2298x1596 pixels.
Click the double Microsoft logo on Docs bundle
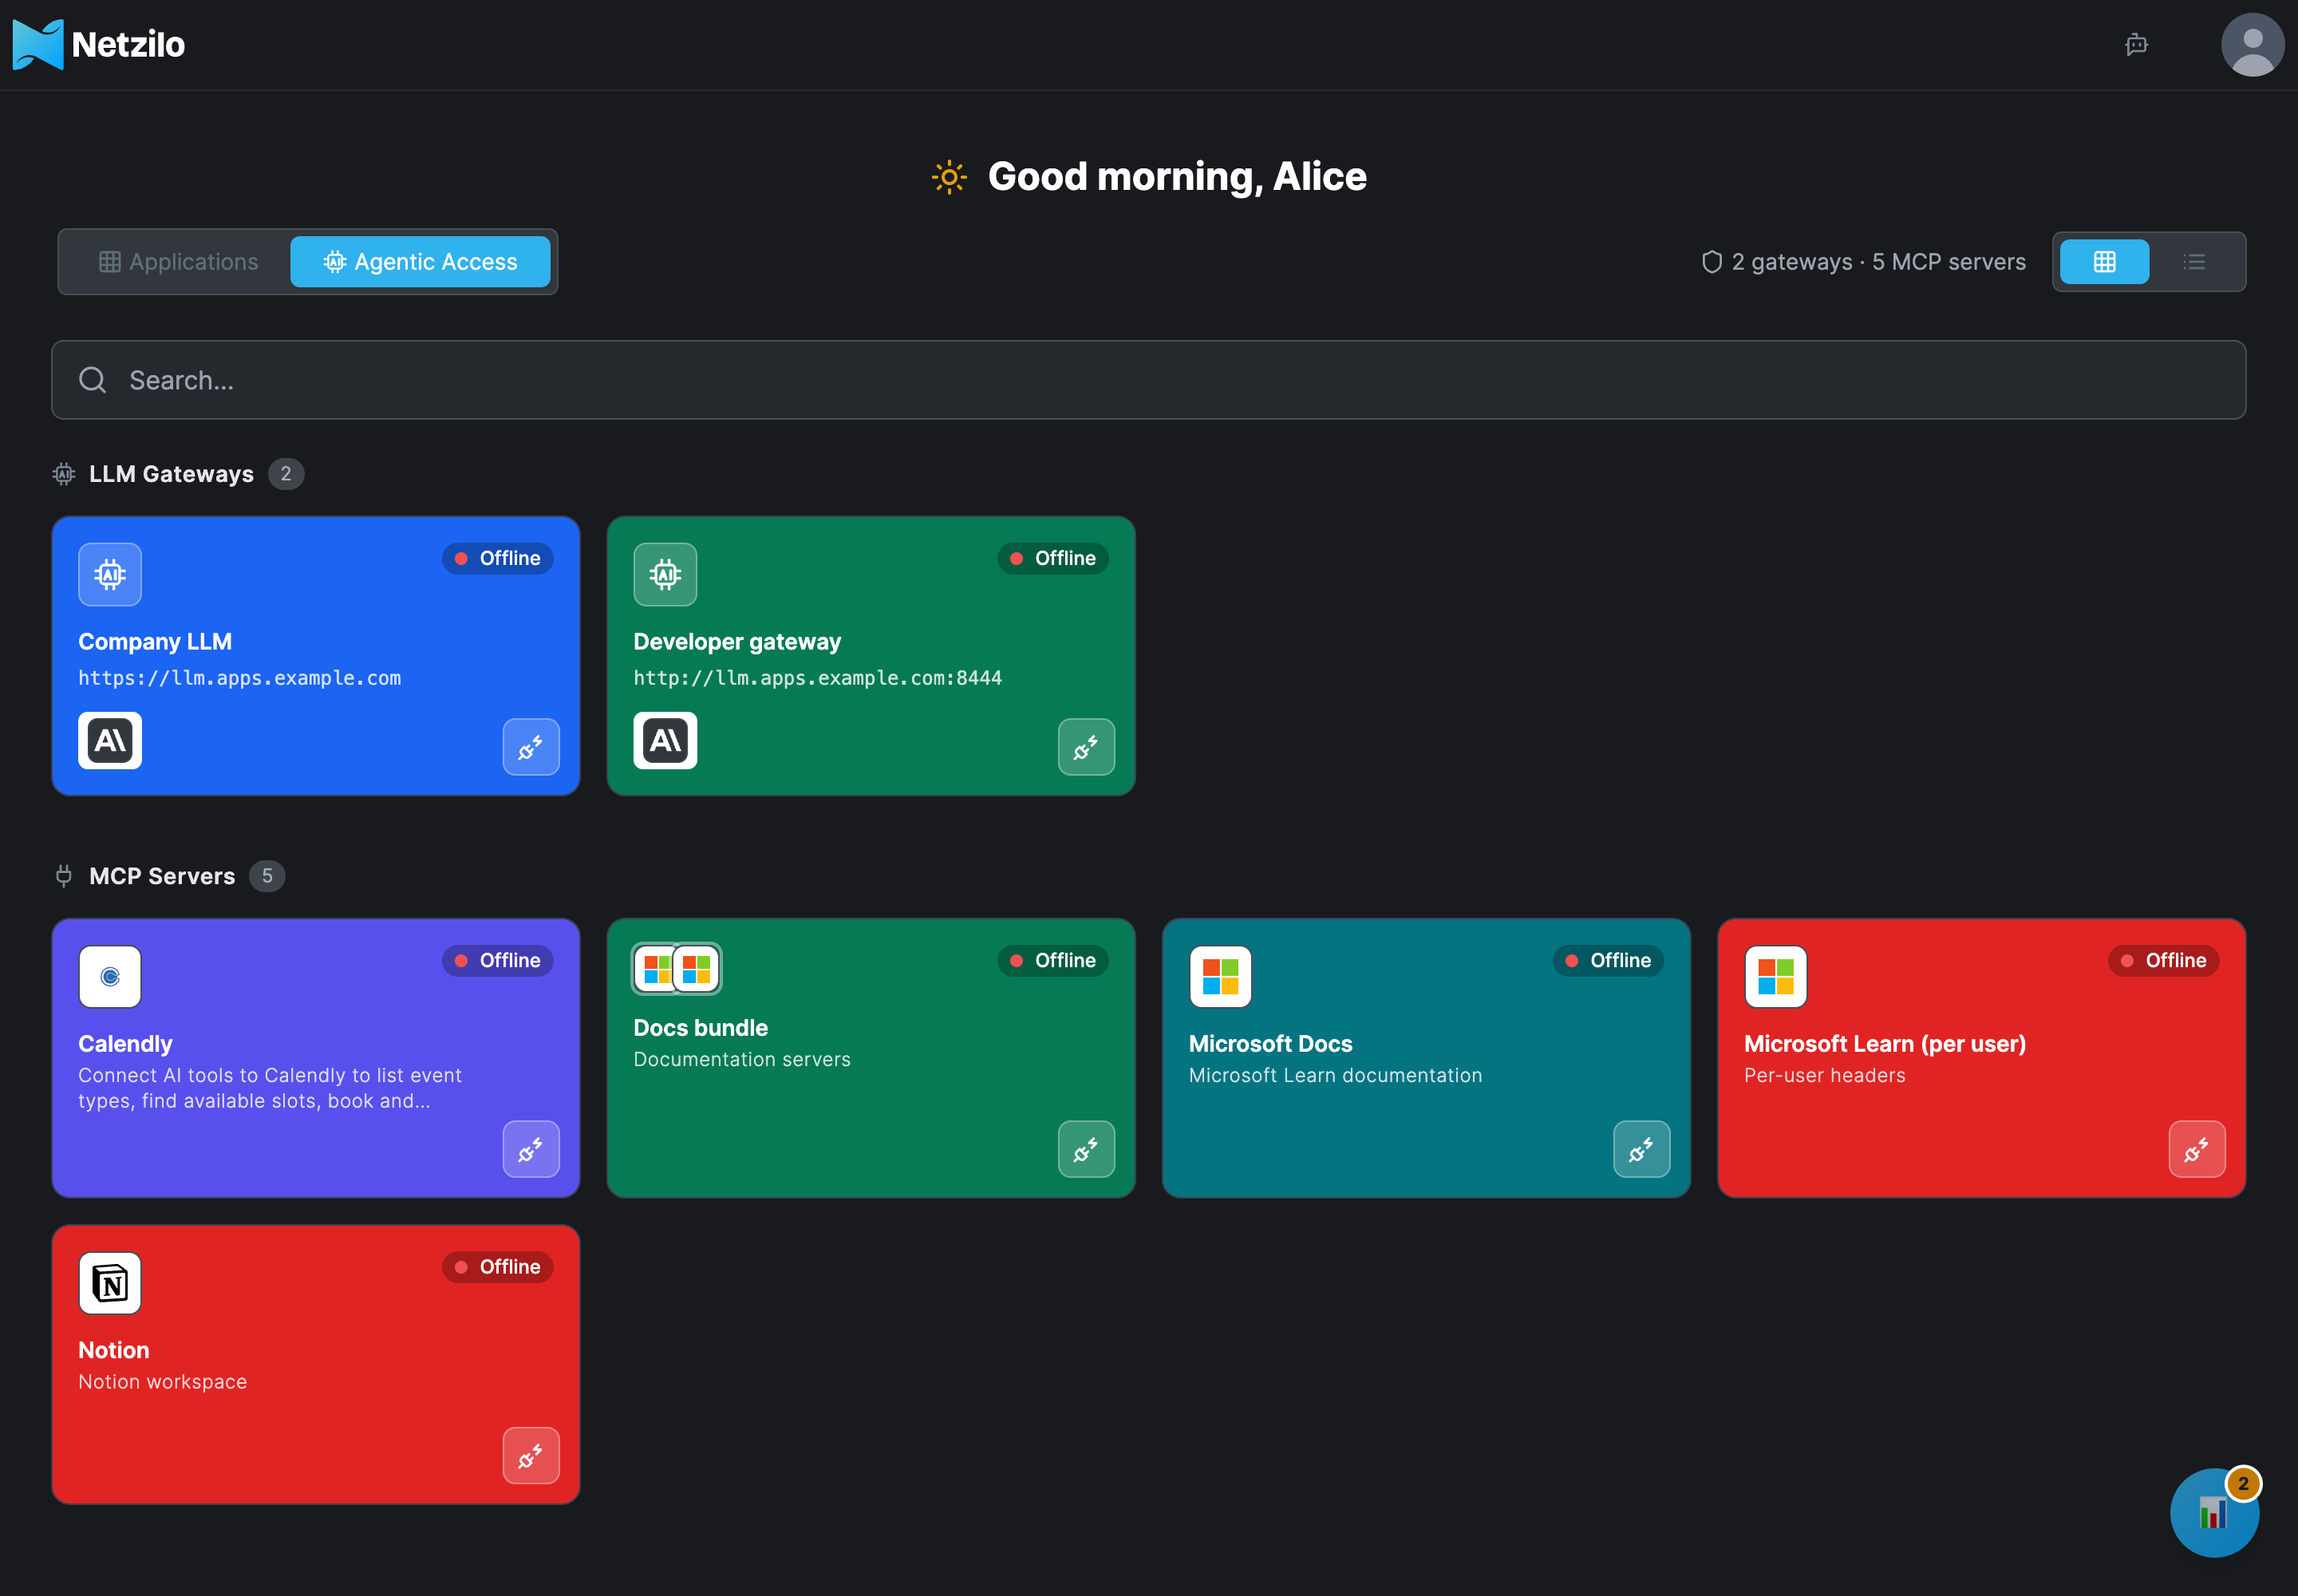click(677, 969)
